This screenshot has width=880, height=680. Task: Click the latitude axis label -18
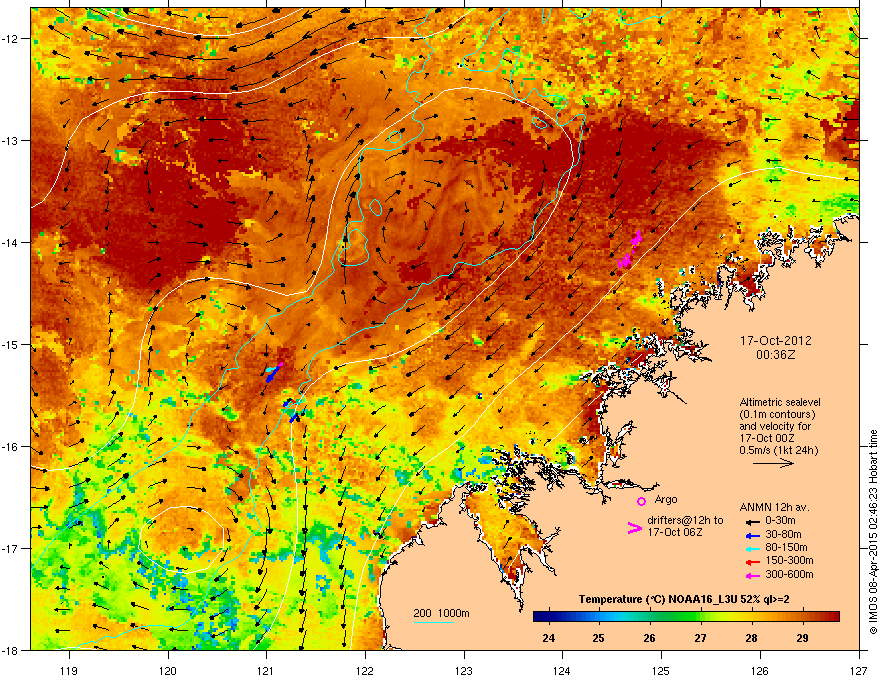11,650
